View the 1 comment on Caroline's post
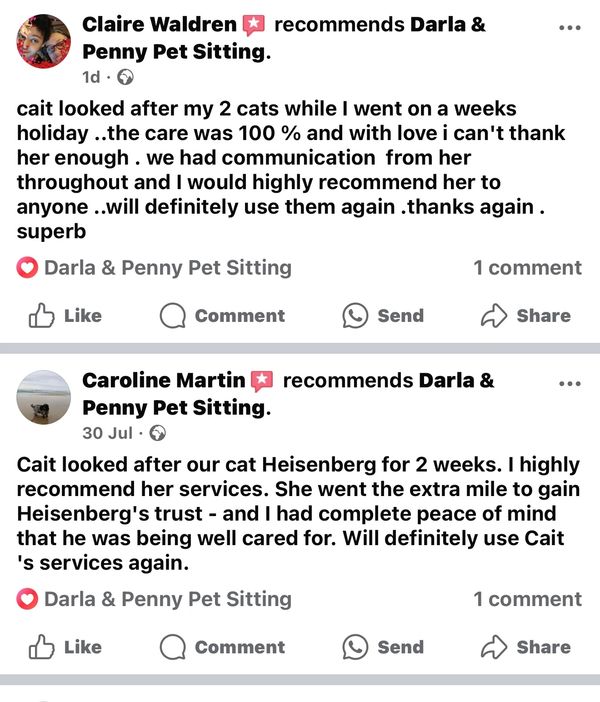600x702 pixels. 527,600
